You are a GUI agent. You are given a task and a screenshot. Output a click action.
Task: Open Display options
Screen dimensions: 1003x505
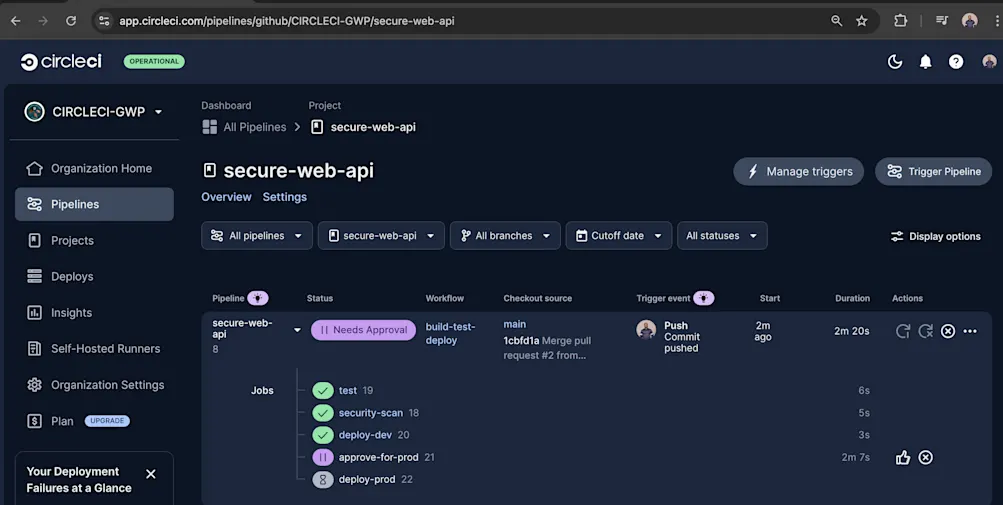(935, 236)
